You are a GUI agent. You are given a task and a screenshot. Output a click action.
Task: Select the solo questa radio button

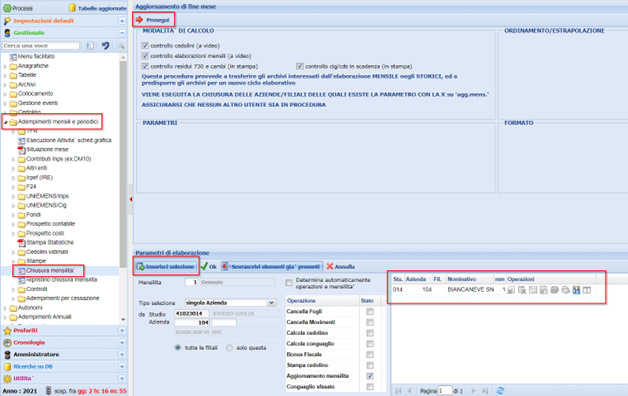coord(229,348)
